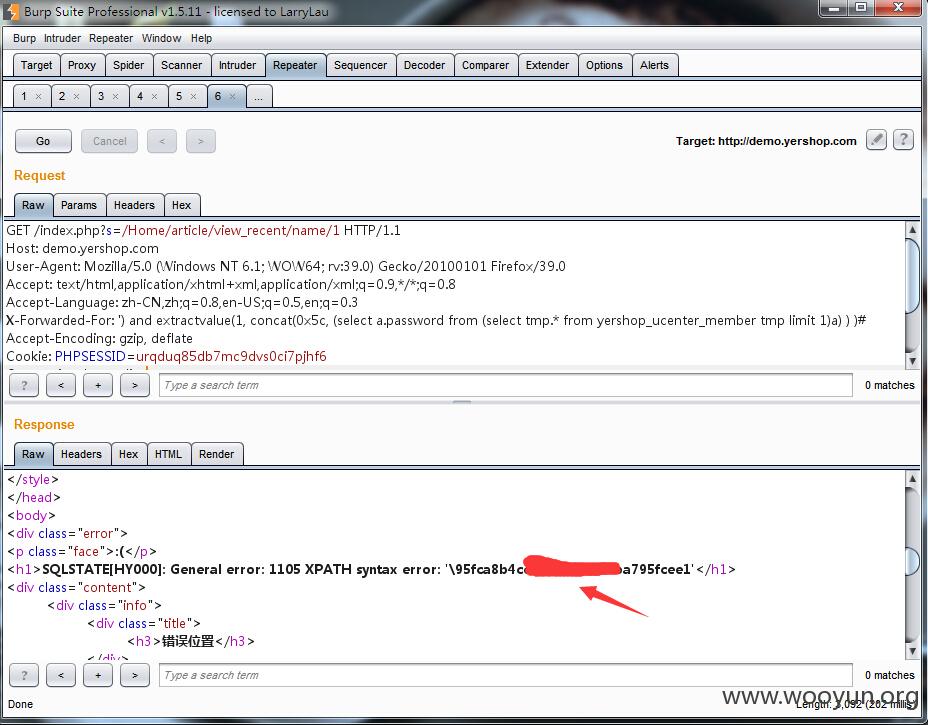Click the X-Forwarded-For header line

[436, 320]
